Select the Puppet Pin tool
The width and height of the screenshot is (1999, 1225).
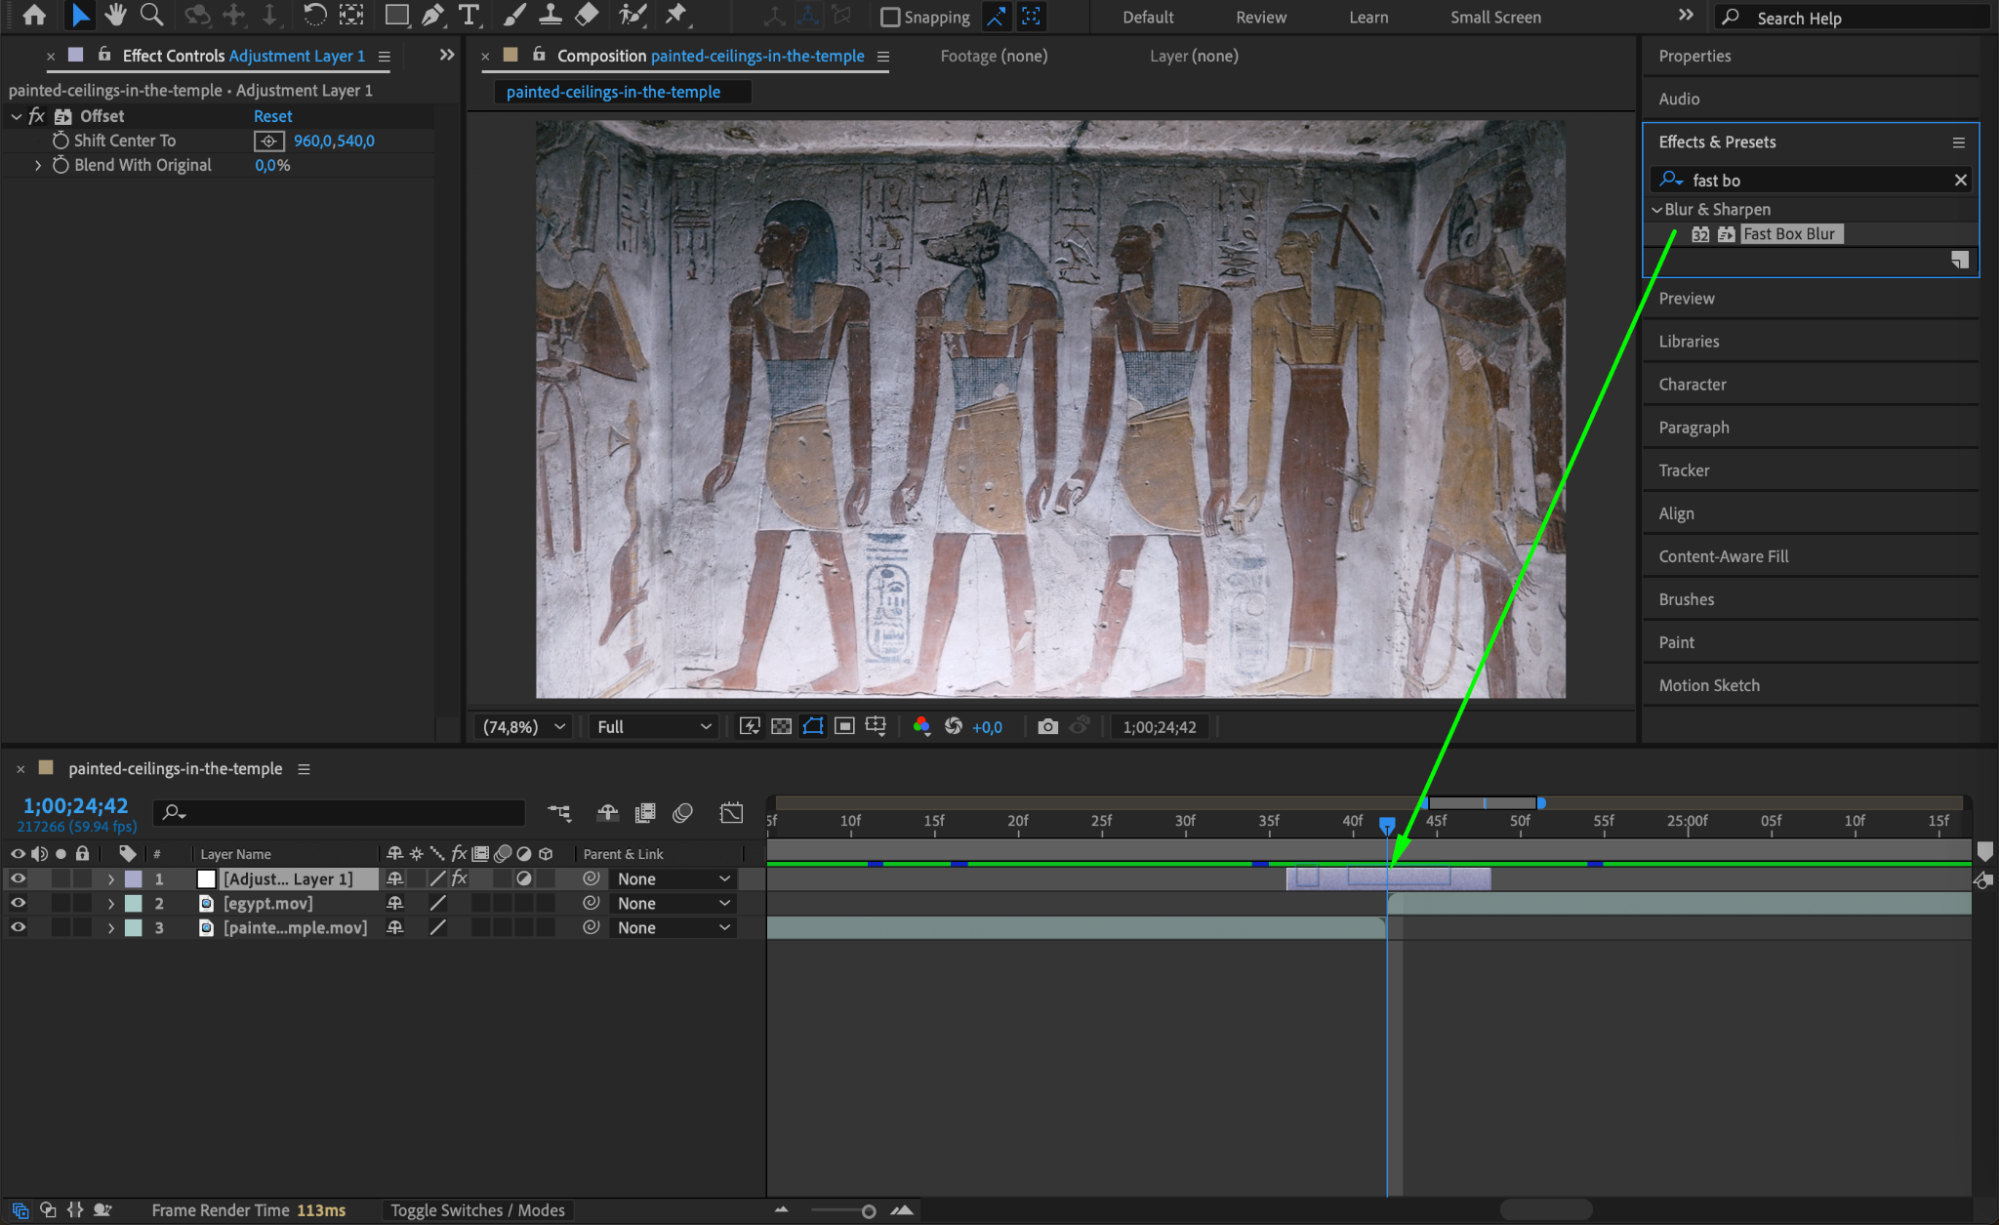pyautogui.click(x=677, y=15)
